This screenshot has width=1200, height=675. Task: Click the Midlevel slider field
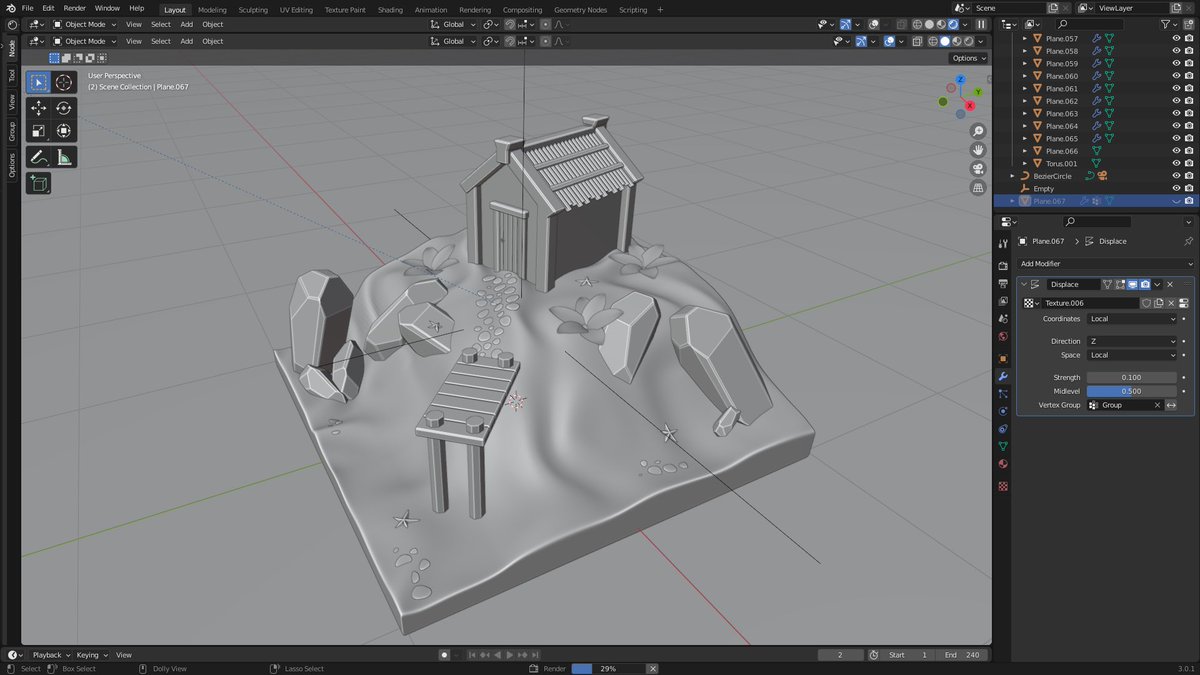pos(1132,391)
